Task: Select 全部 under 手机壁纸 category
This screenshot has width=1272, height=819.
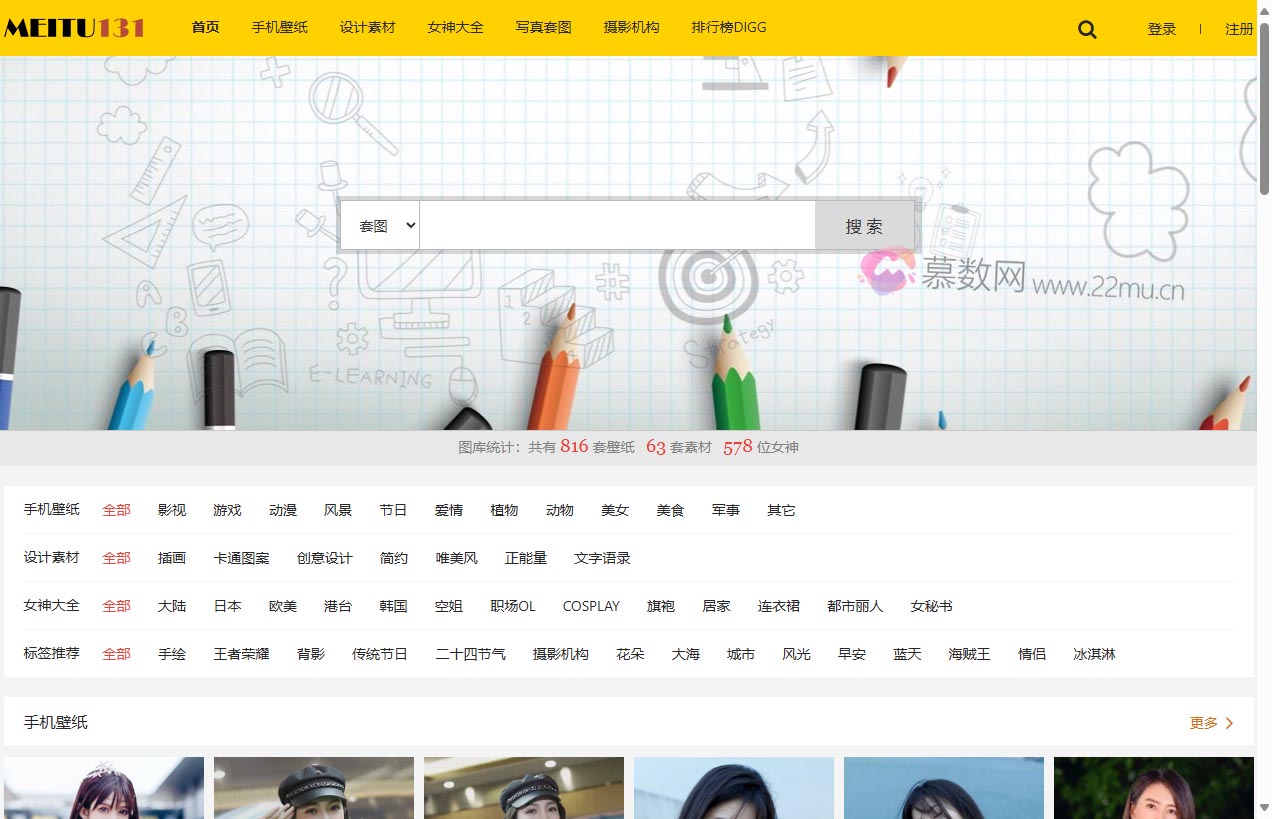Action: [x=117, y=510]
